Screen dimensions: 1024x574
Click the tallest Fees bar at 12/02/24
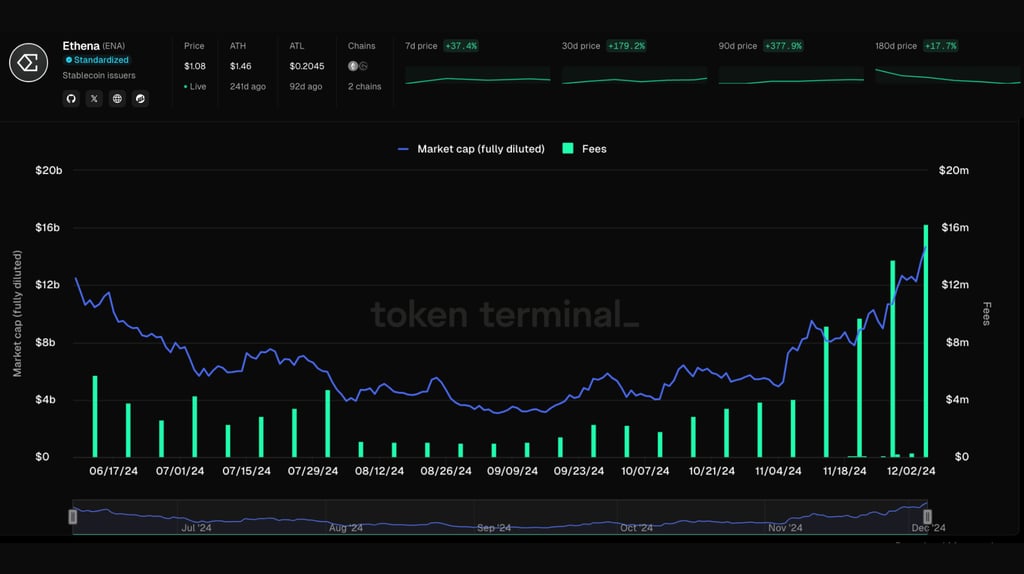point(926,341)
